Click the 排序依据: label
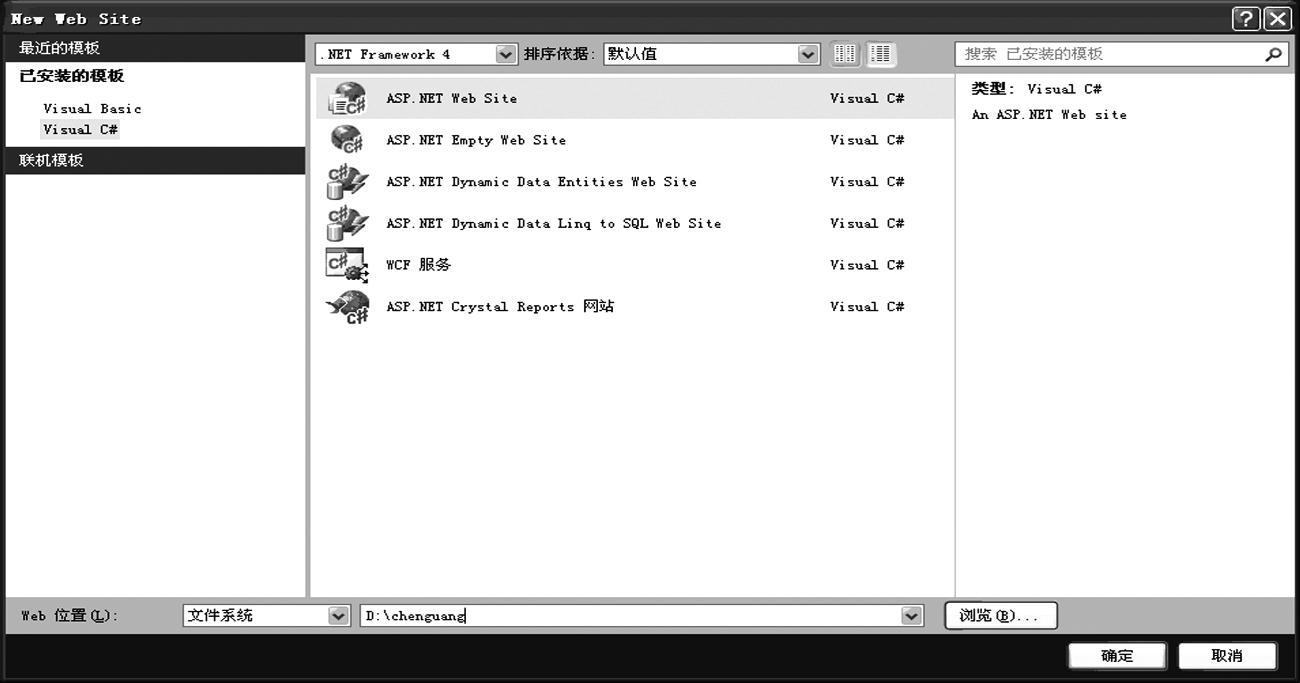This screenshot has height=683, width=1300. (x=560, y=54)
